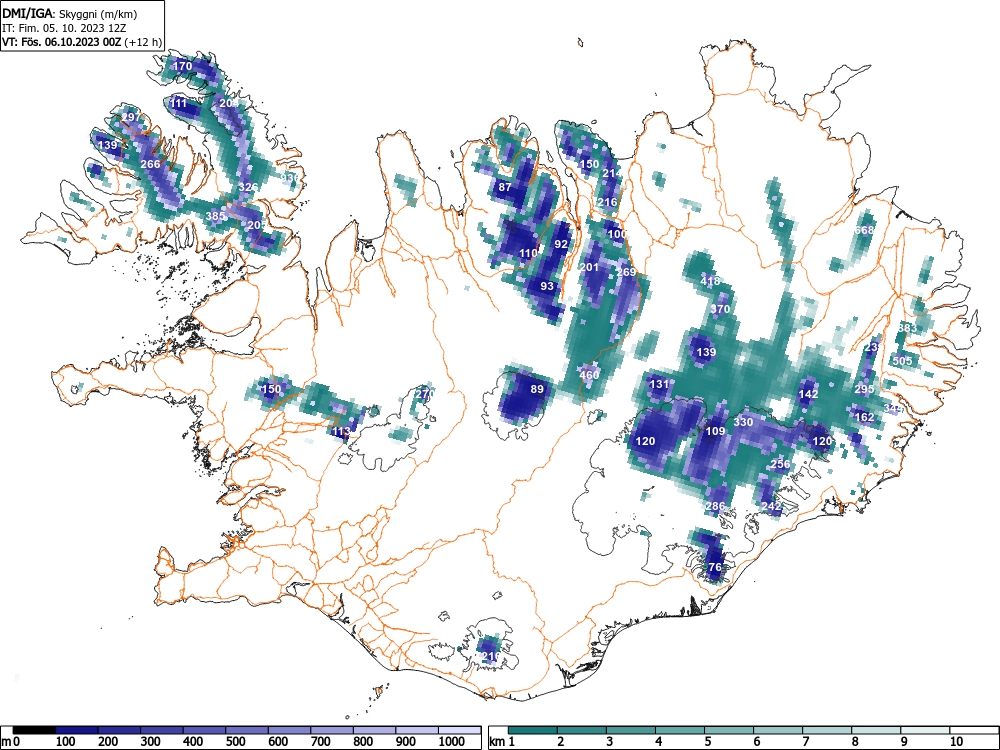Select the map value label 214
The width and height of the screenshot is (1000, 750).
[612, 173]
